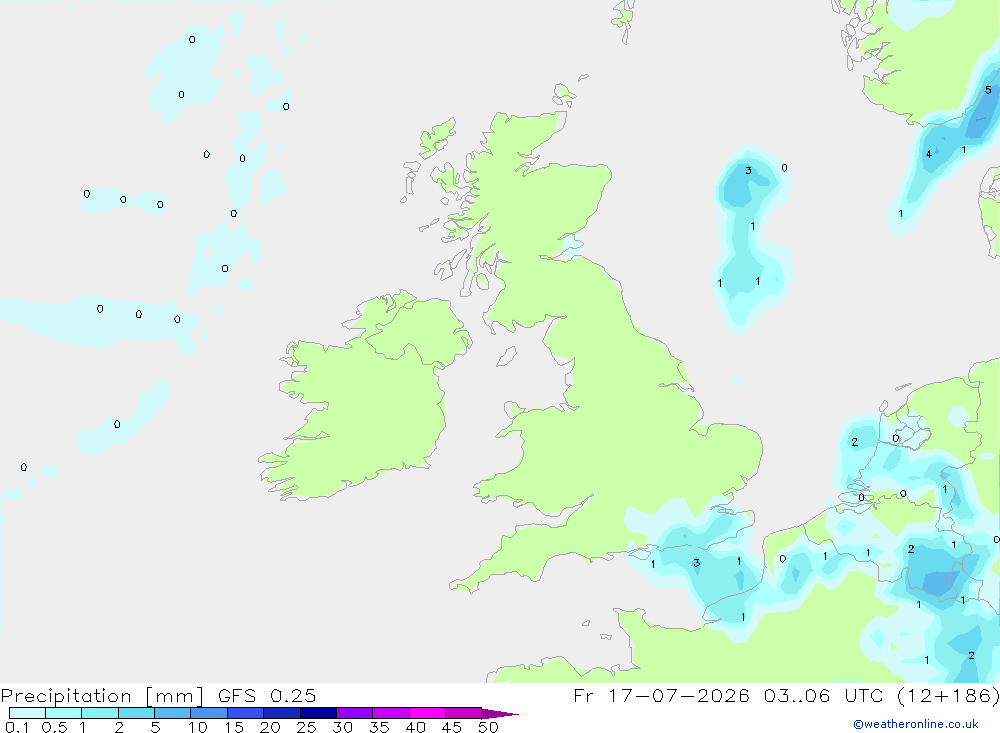
Task: Click North Sea rain value 3 east of Scotland
Action: pyautogui.click(x=748, y=170)
